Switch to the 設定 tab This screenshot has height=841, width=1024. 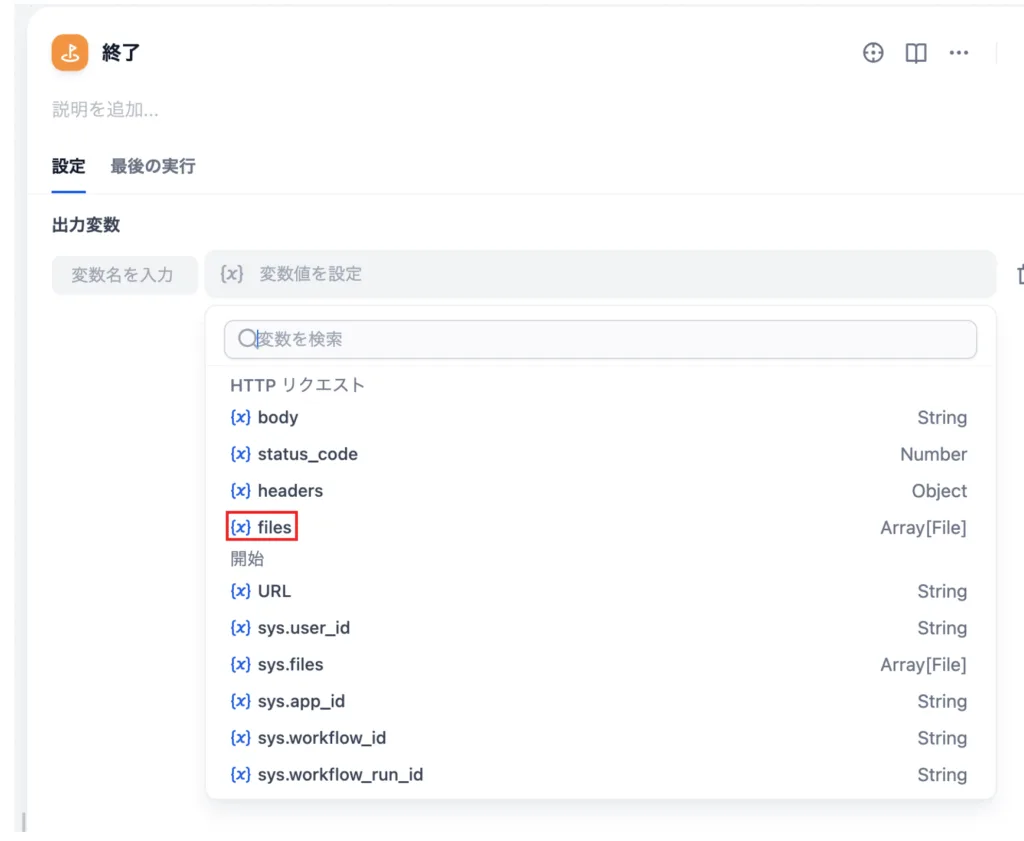point(68,166)
